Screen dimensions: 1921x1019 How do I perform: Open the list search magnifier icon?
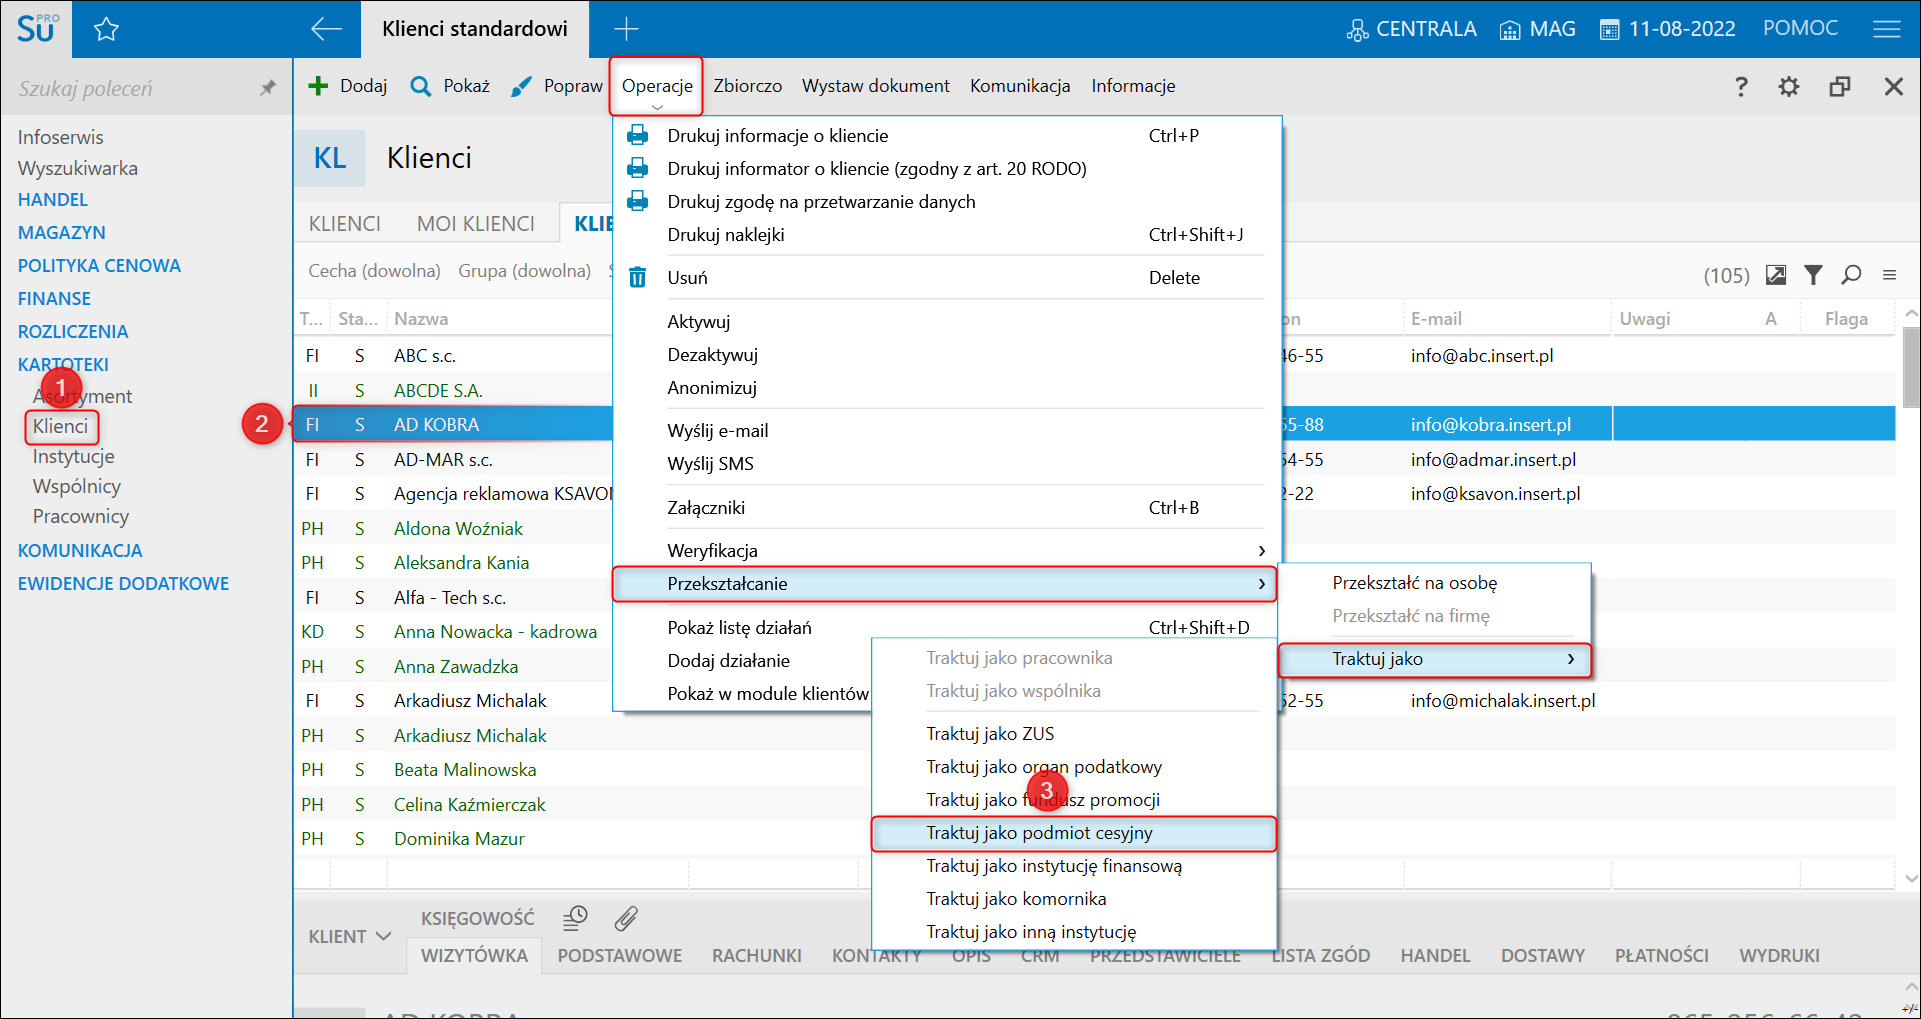point(1851,275)
